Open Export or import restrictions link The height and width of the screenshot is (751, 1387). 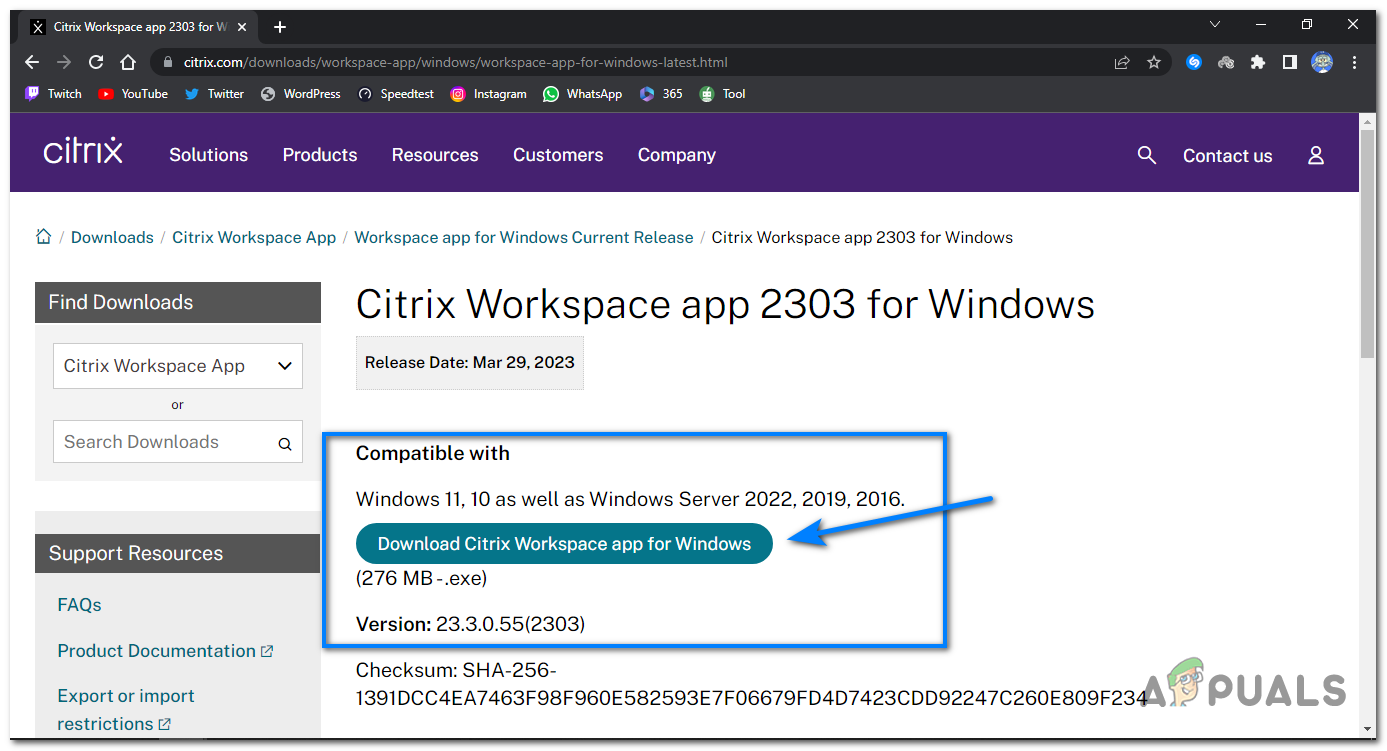[x=126, y=710]
